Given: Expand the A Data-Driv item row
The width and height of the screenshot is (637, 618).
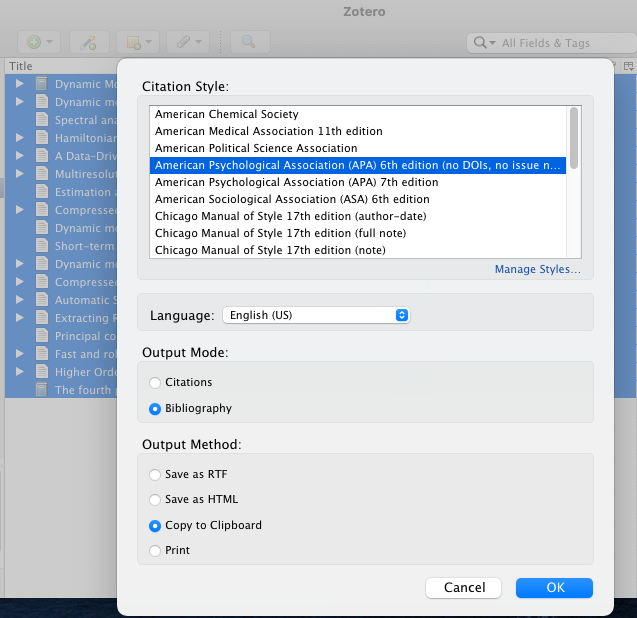Looking at the screenshot, I should [x=20, y=156].
